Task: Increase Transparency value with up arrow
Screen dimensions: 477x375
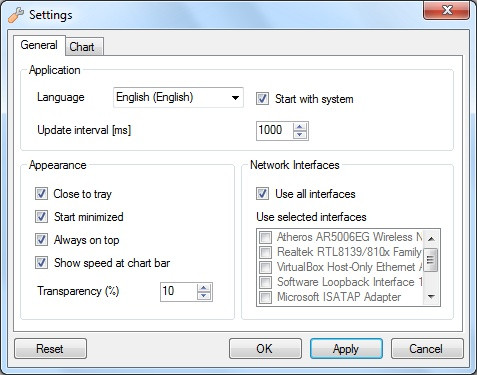Action: (204, 288)
